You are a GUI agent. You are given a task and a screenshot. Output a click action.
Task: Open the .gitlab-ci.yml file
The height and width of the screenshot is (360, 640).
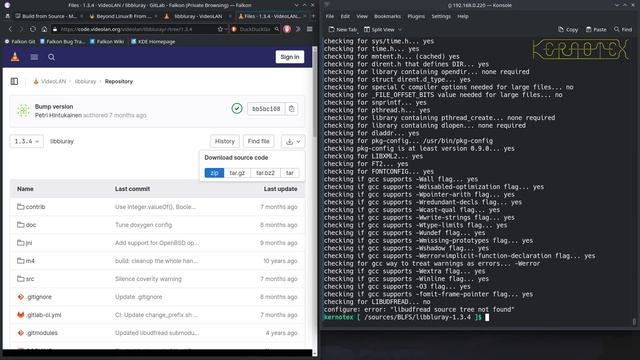[x=43, y=315]
